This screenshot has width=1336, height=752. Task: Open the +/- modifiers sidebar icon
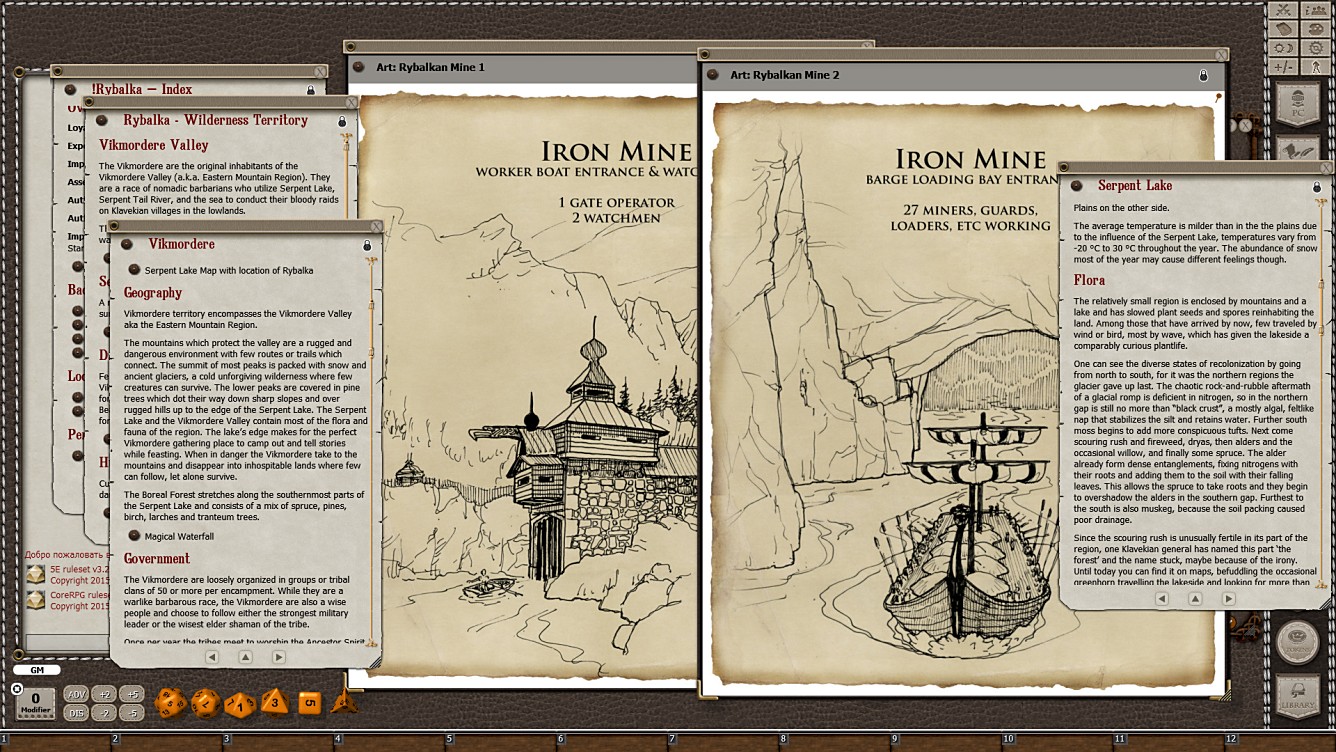[1284, 65]
